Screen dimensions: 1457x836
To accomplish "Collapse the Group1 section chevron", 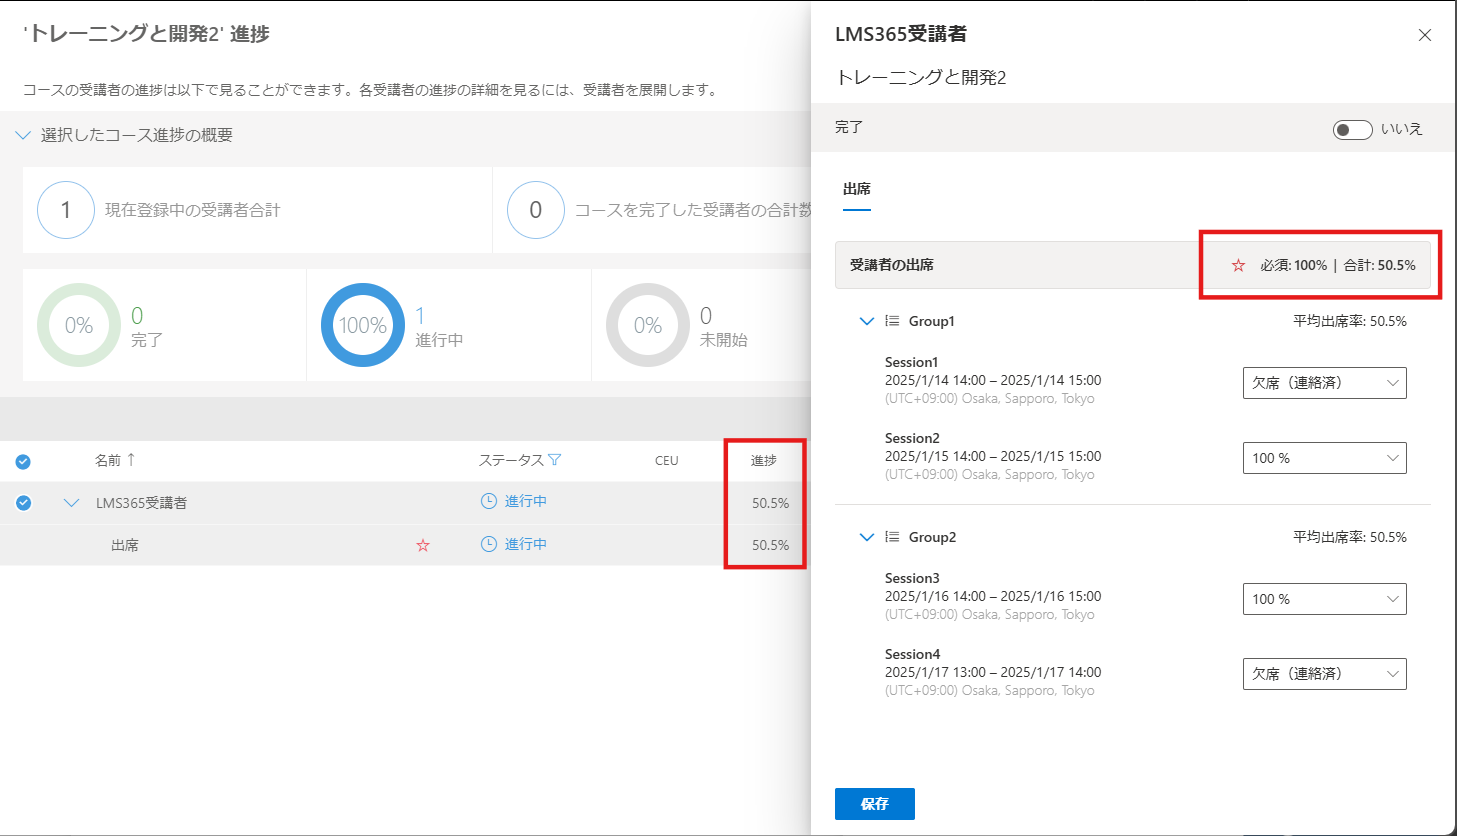I will pos(867,321).
